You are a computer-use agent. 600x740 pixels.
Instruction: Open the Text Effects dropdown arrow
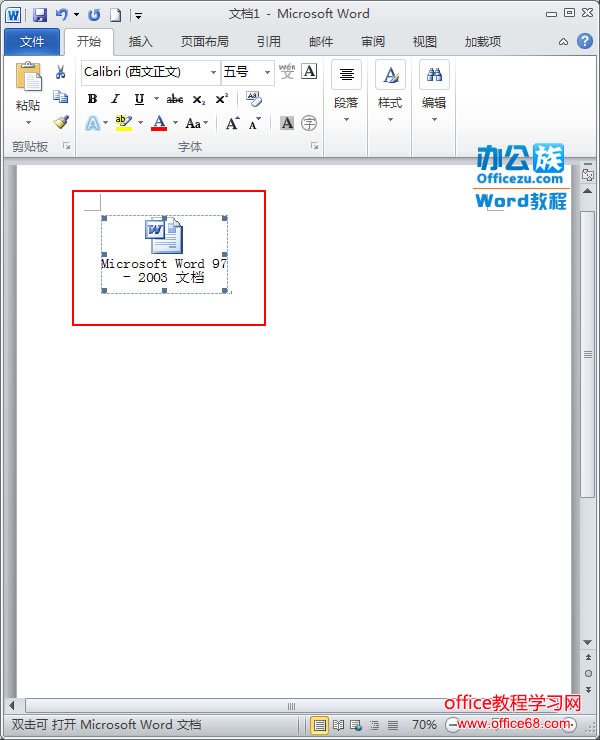106,123
